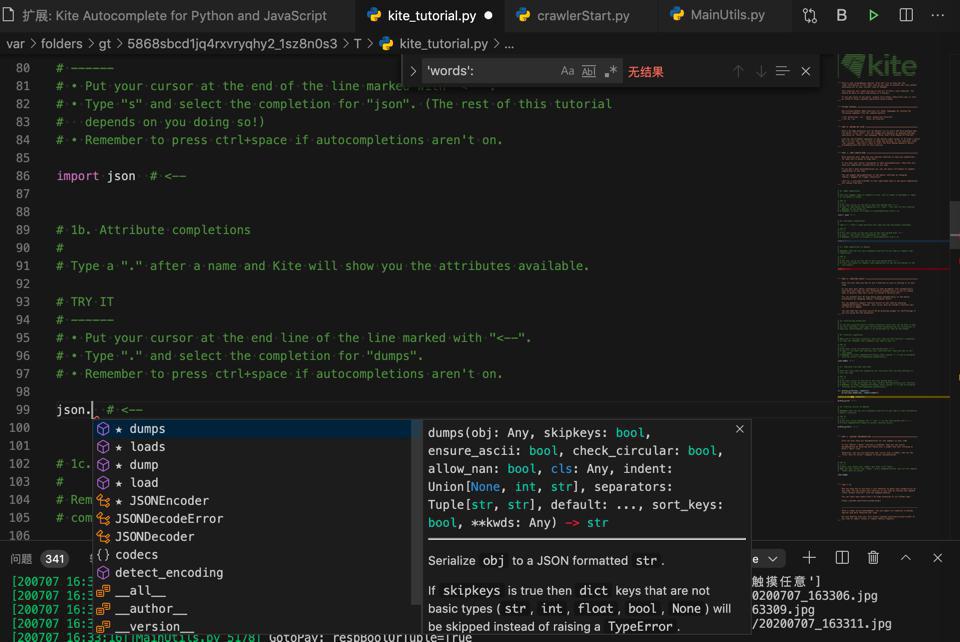Expand replace field in find widget

click(413, 71)
